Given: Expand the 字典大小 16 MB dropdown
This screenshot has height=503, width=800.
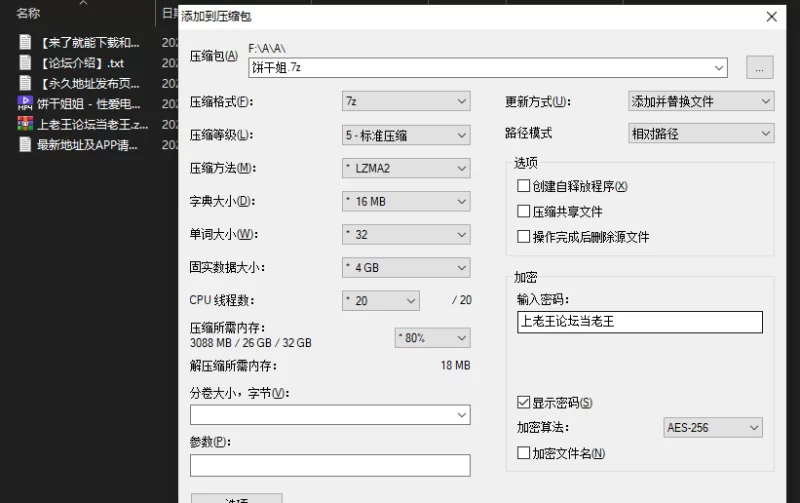Looking at the screenshot, I should (406, 201).
